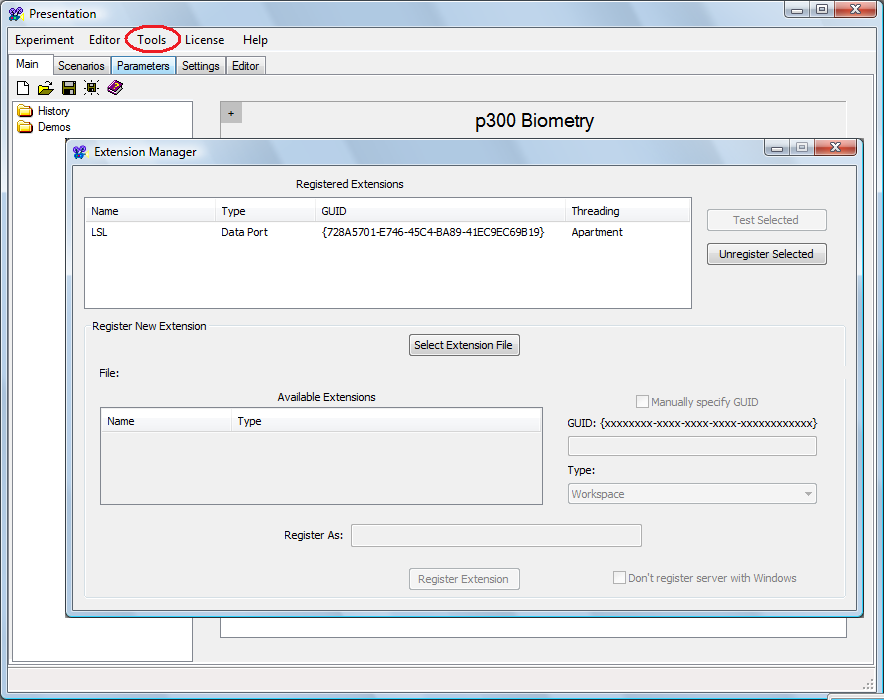Open the purple help book icon

click(x=115, y=88)
